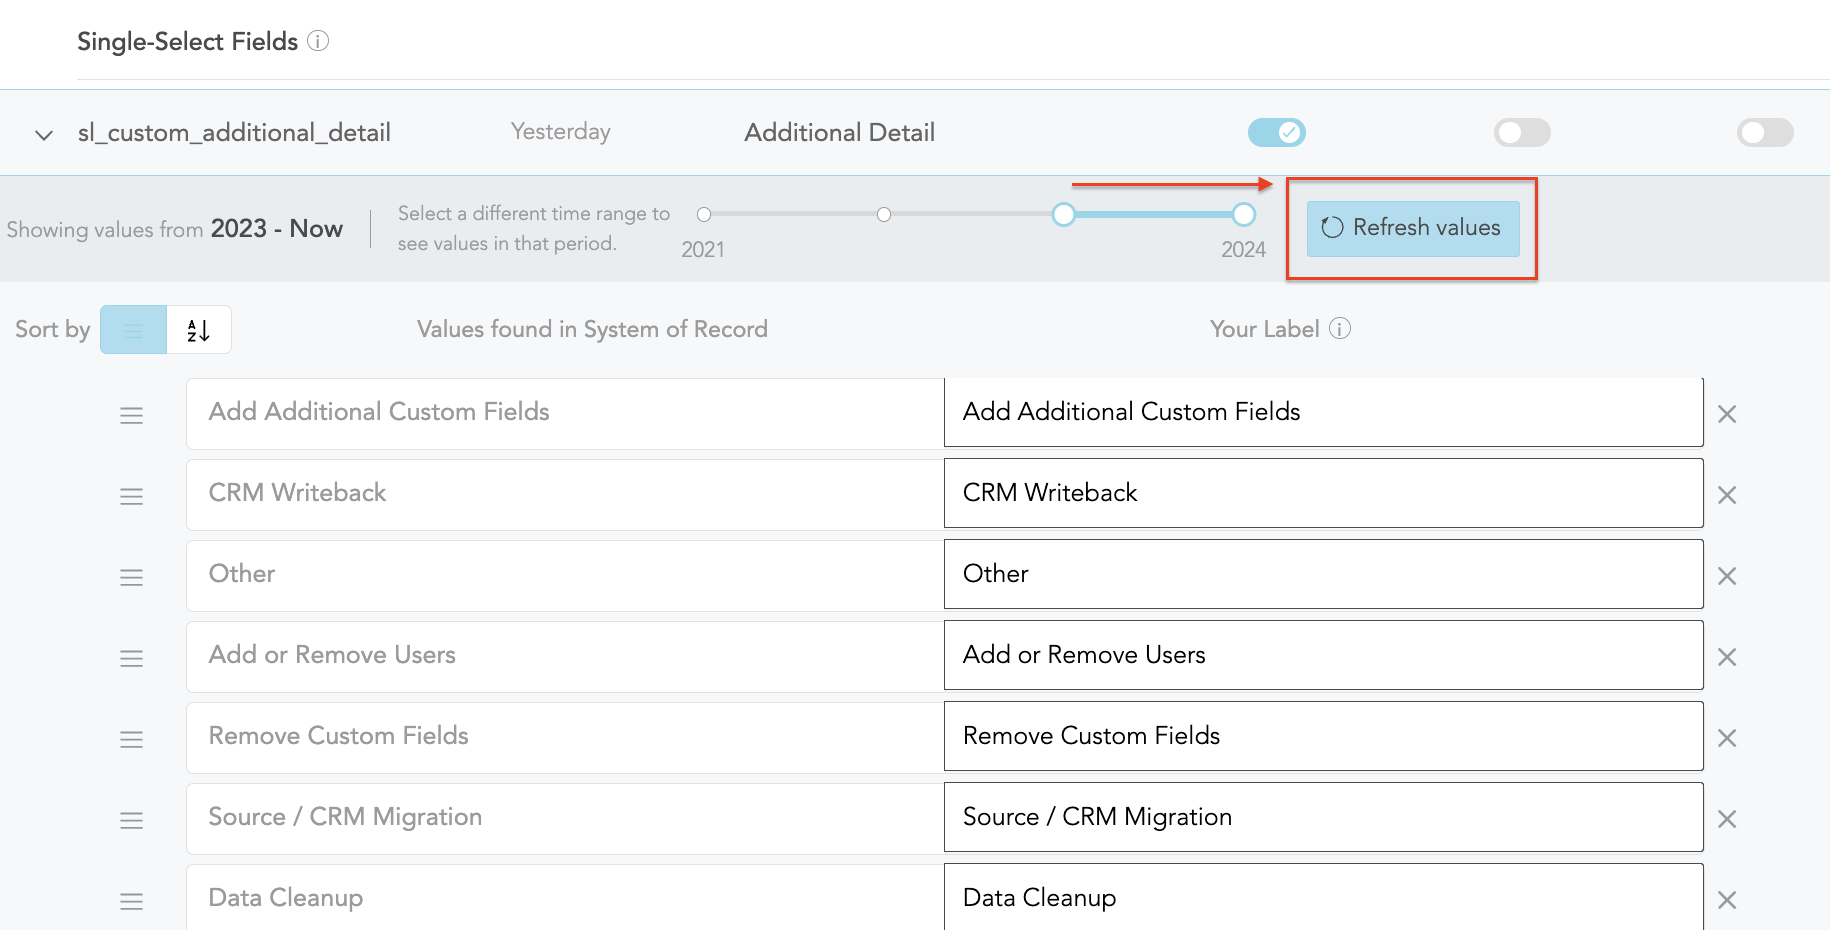Click the info icon beside Single-Select Fields

pos(318,41)
